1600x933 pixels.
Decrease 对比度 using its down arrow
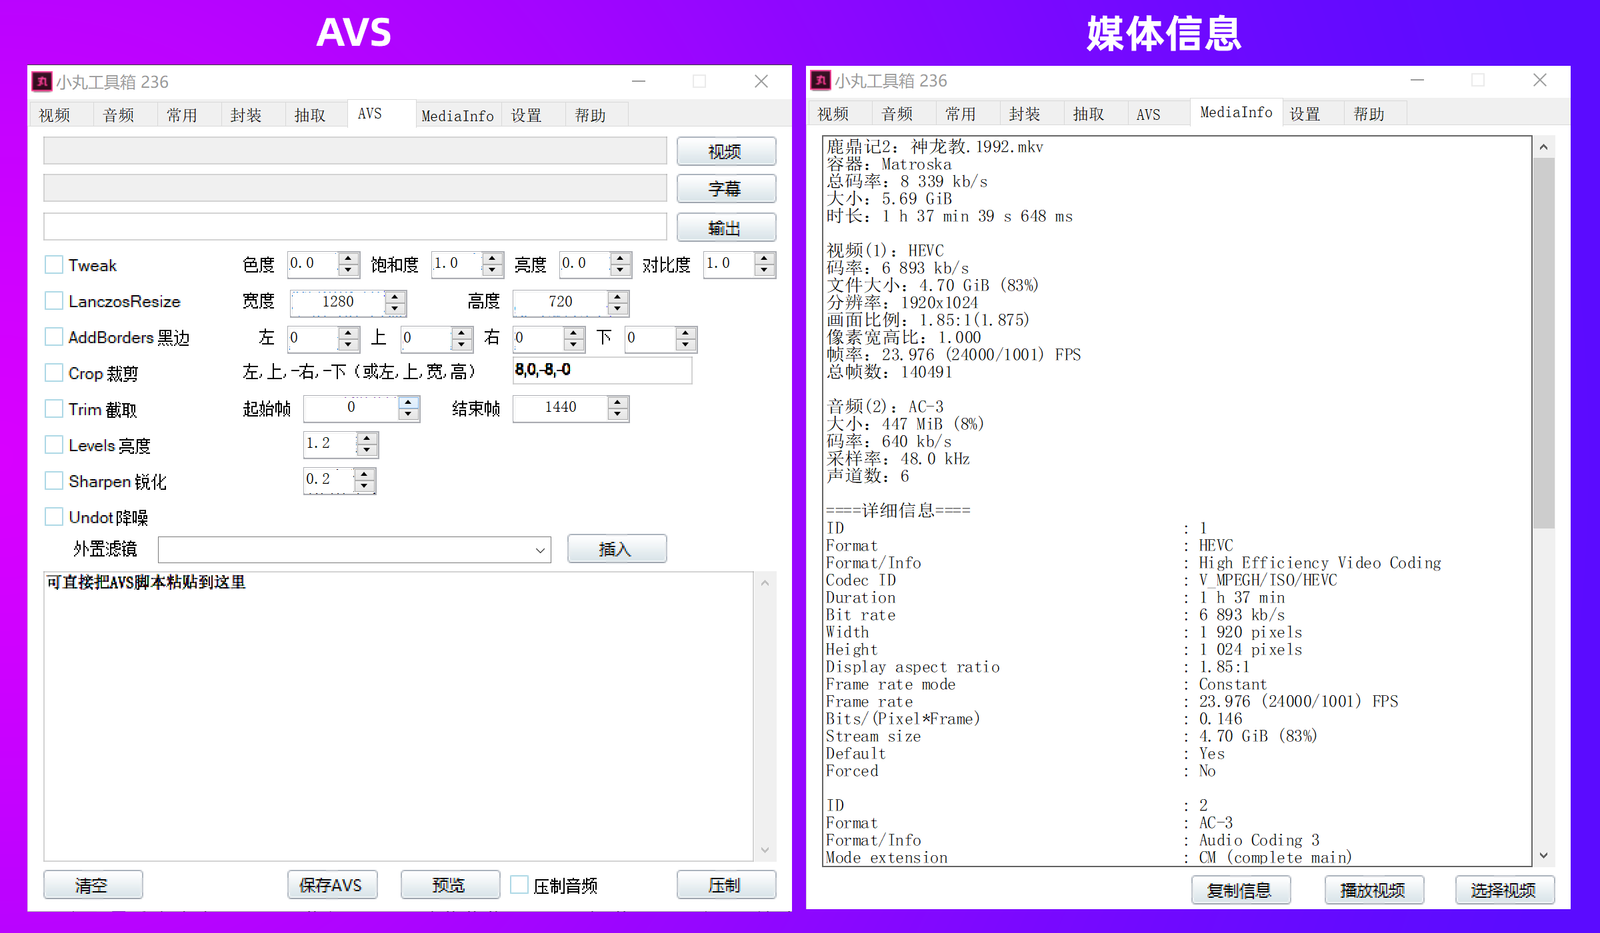click(764, 270)
